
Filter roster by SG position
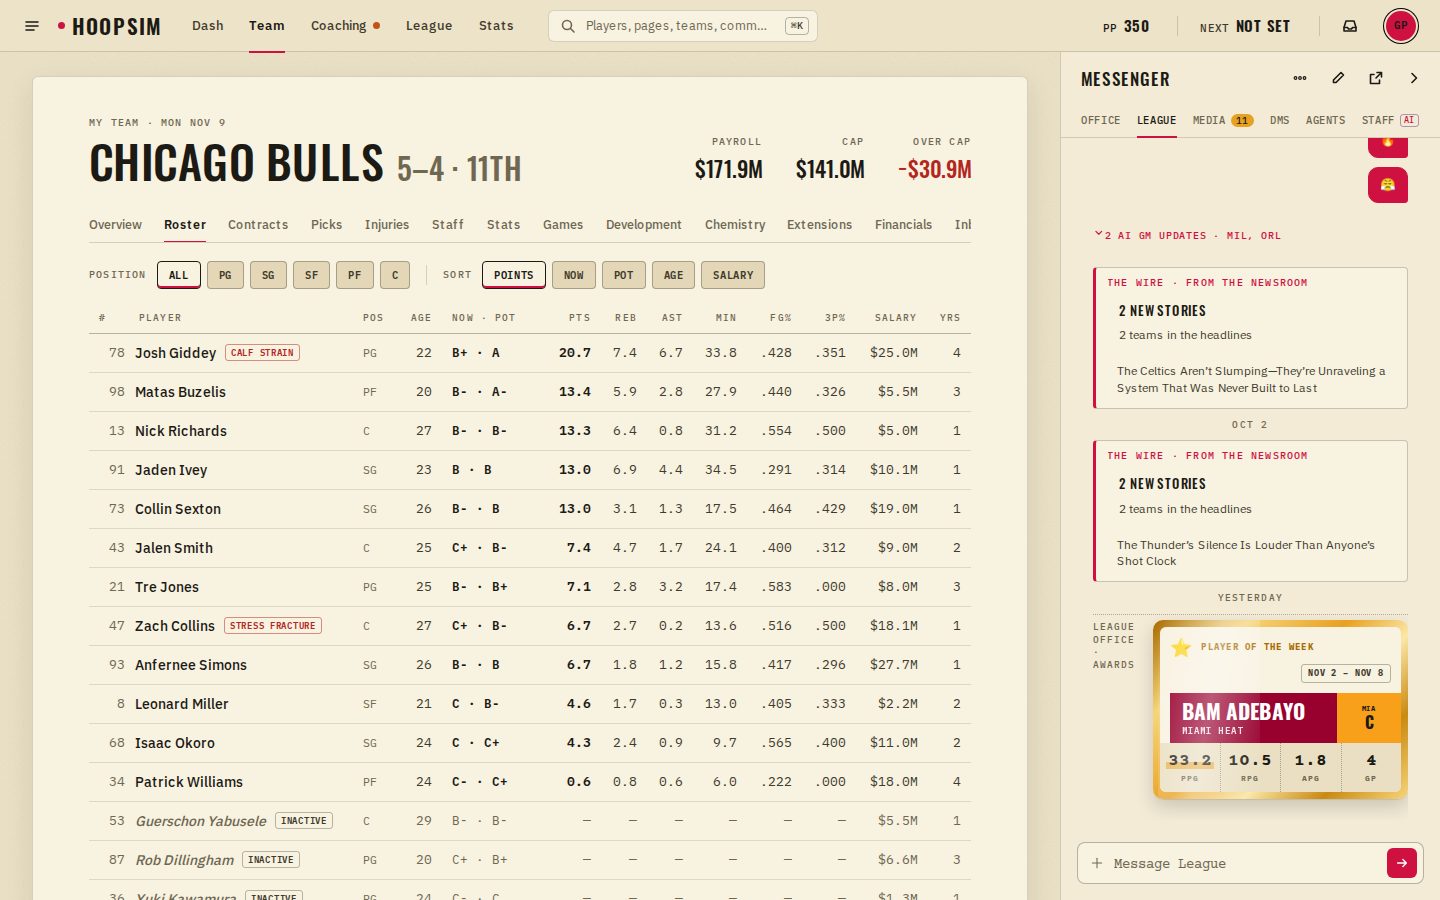tap(268, 275)
